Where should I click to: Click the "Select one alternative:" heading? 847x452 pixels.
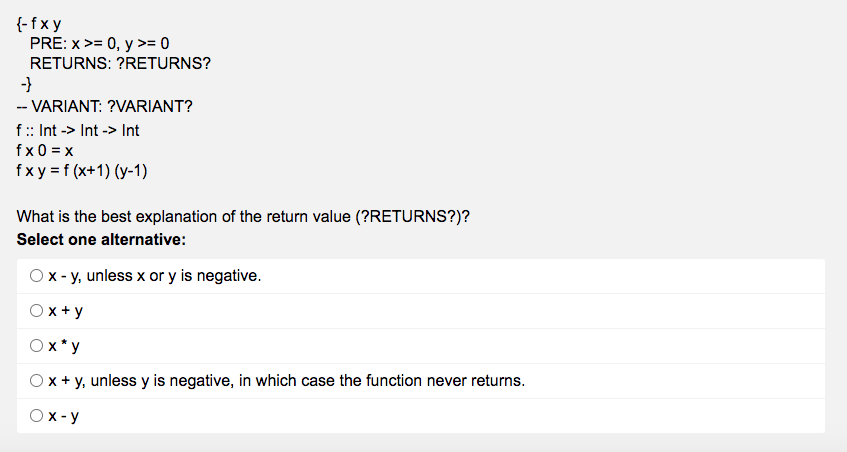pos(101,239)
